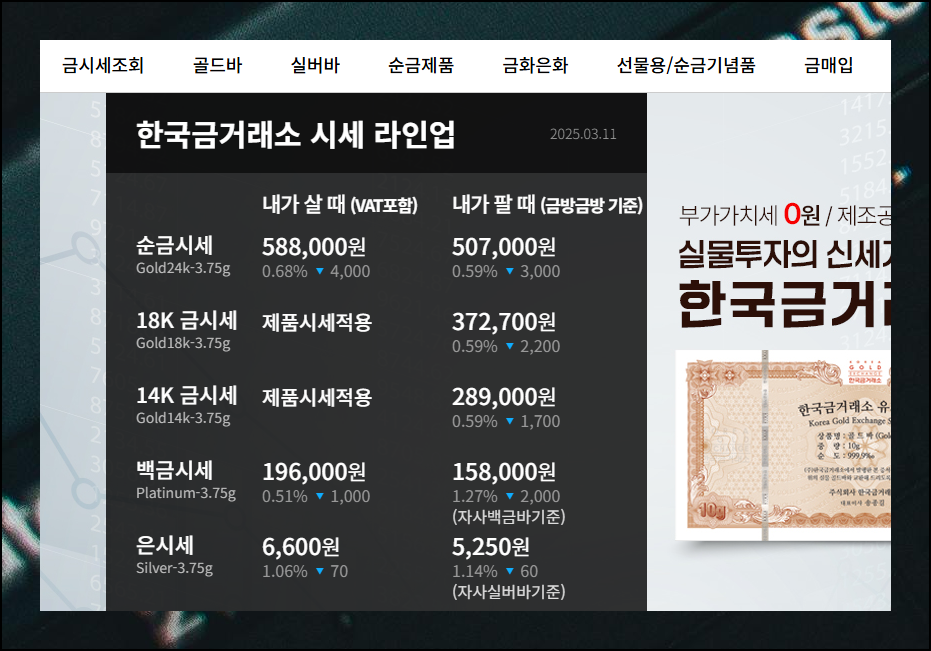
Task: Click down arrow beside 3,000 change
Action: coord(509,271)
